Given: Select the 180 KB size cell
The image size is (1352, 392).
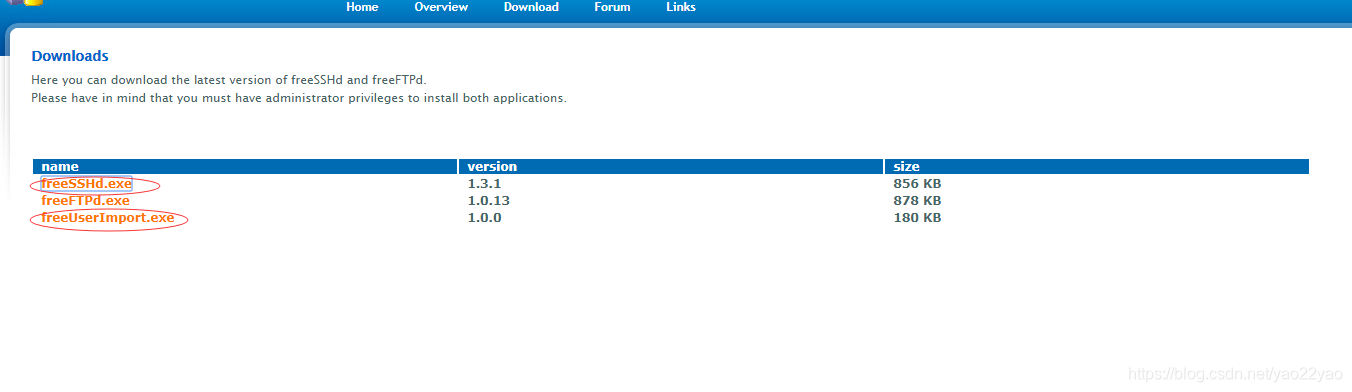Looking at the screenshot, I should tap(917, 217).
